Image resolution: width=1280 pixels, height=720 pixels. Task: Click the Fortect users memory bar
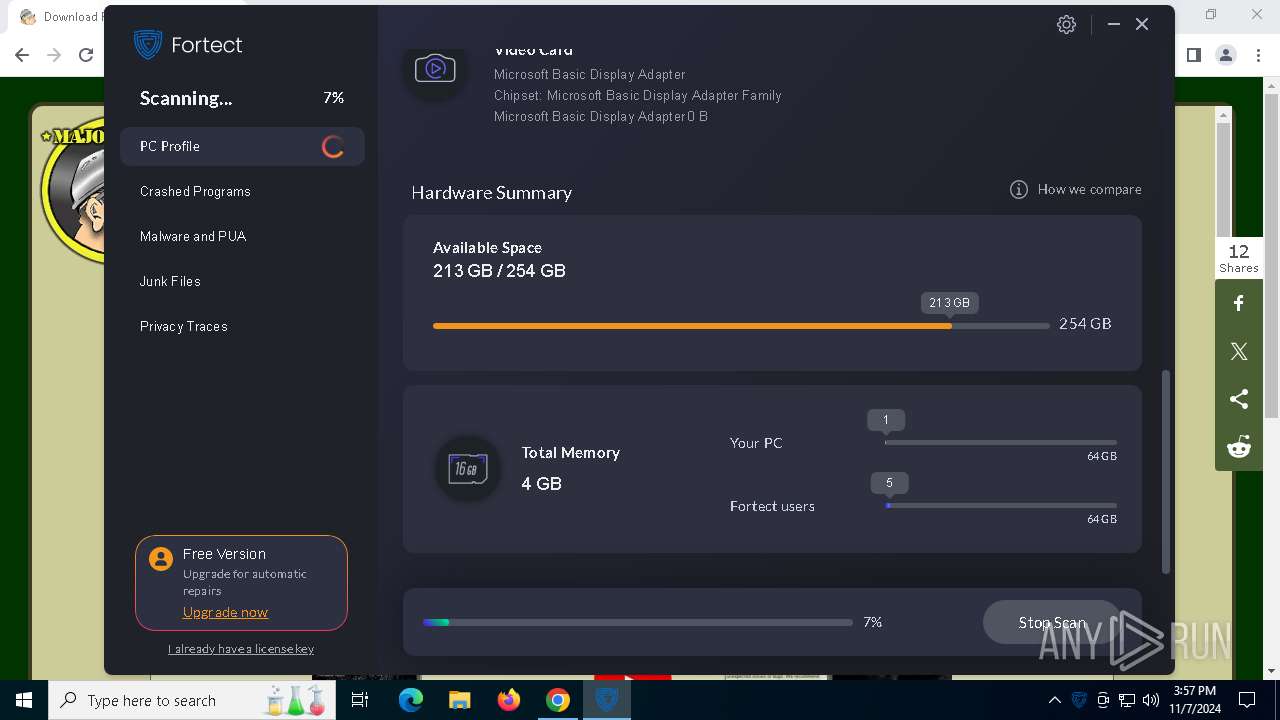click(x=1001, y=505)
